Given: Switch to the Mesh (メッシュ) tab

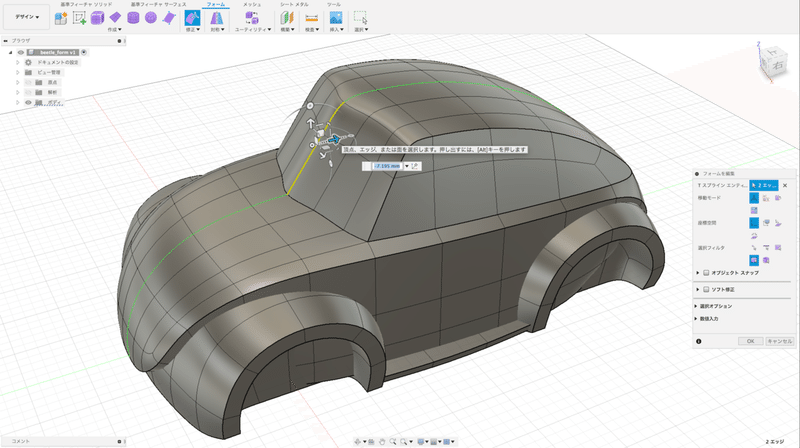Looking at the screenshot, I should 252,5.
